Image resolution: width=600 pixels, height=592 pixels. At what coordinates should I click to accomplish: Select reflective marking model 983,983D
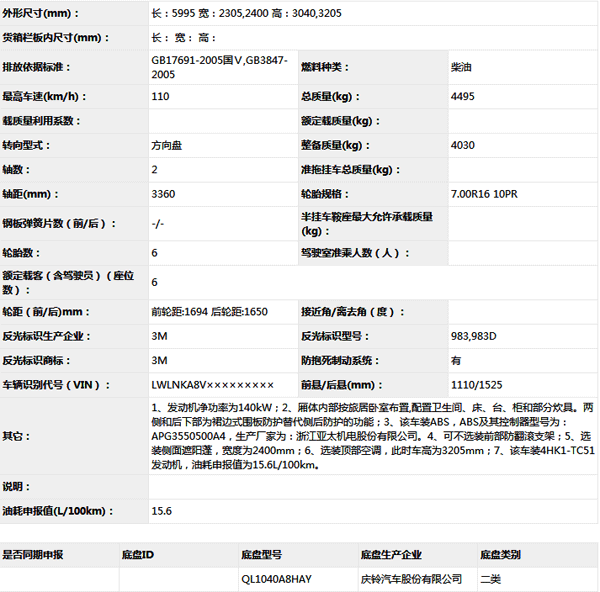(474, 336)
